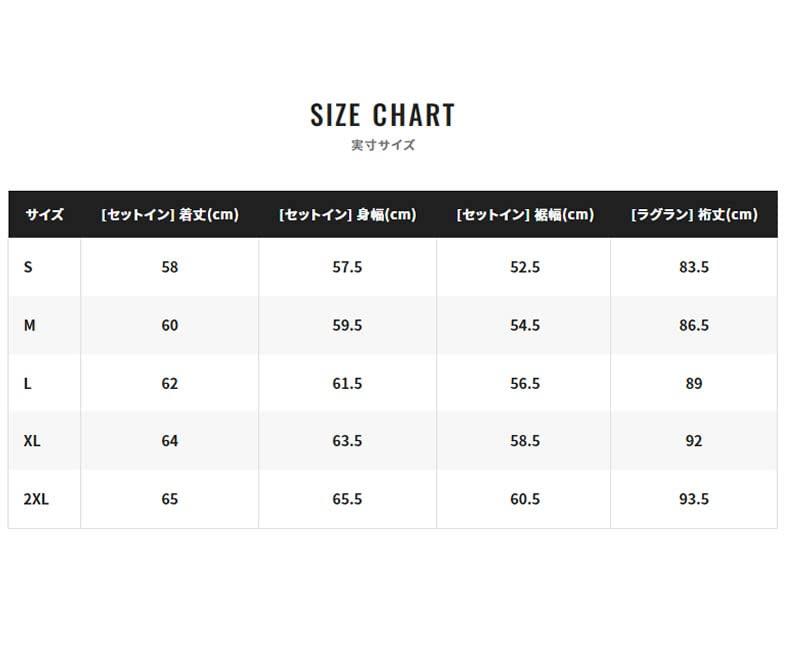This screenshot has height=650, width=787.
Task: Select the サイズ column header
Action: point(44,214)
